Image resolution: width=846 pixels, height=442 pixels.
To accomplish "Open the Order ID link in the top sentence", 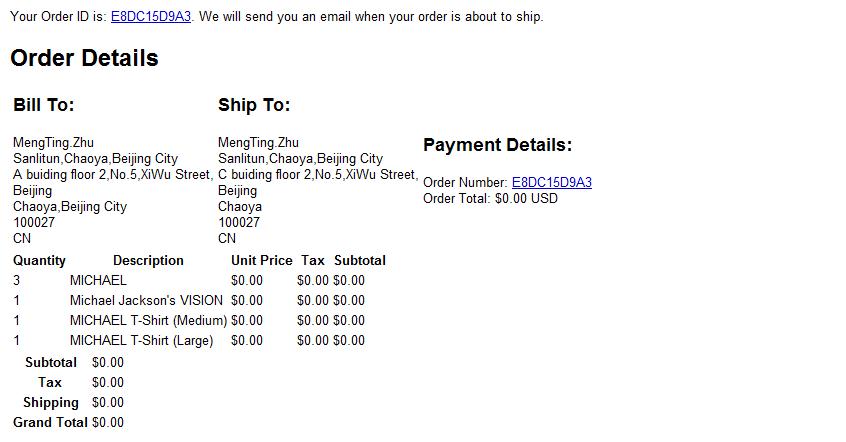I will [x=151, y=17].
